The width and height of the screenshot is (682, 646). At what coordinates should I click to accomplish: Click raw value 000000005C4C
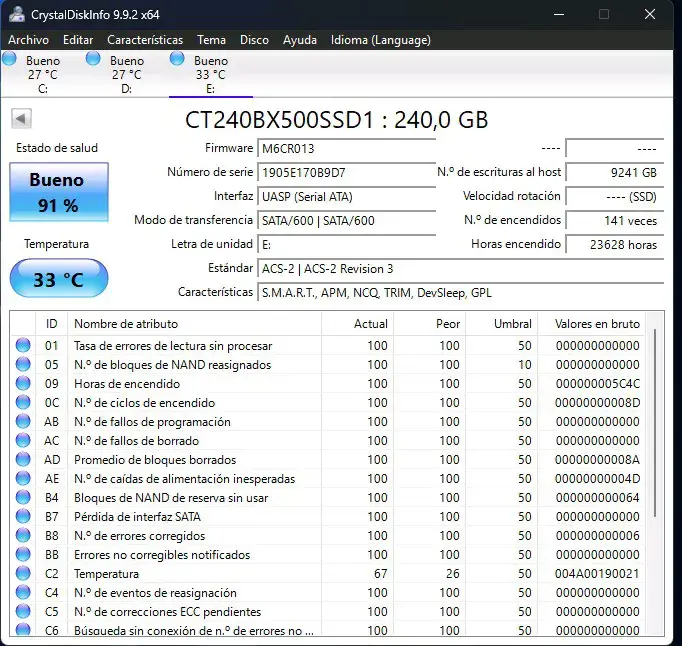(597, 383)
